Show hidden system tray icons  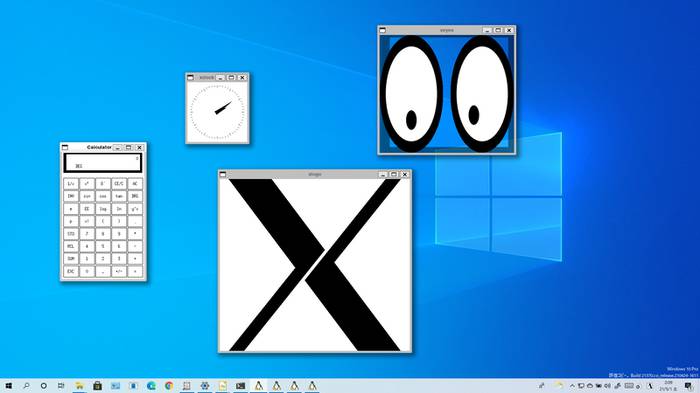[x=572, y=386]
